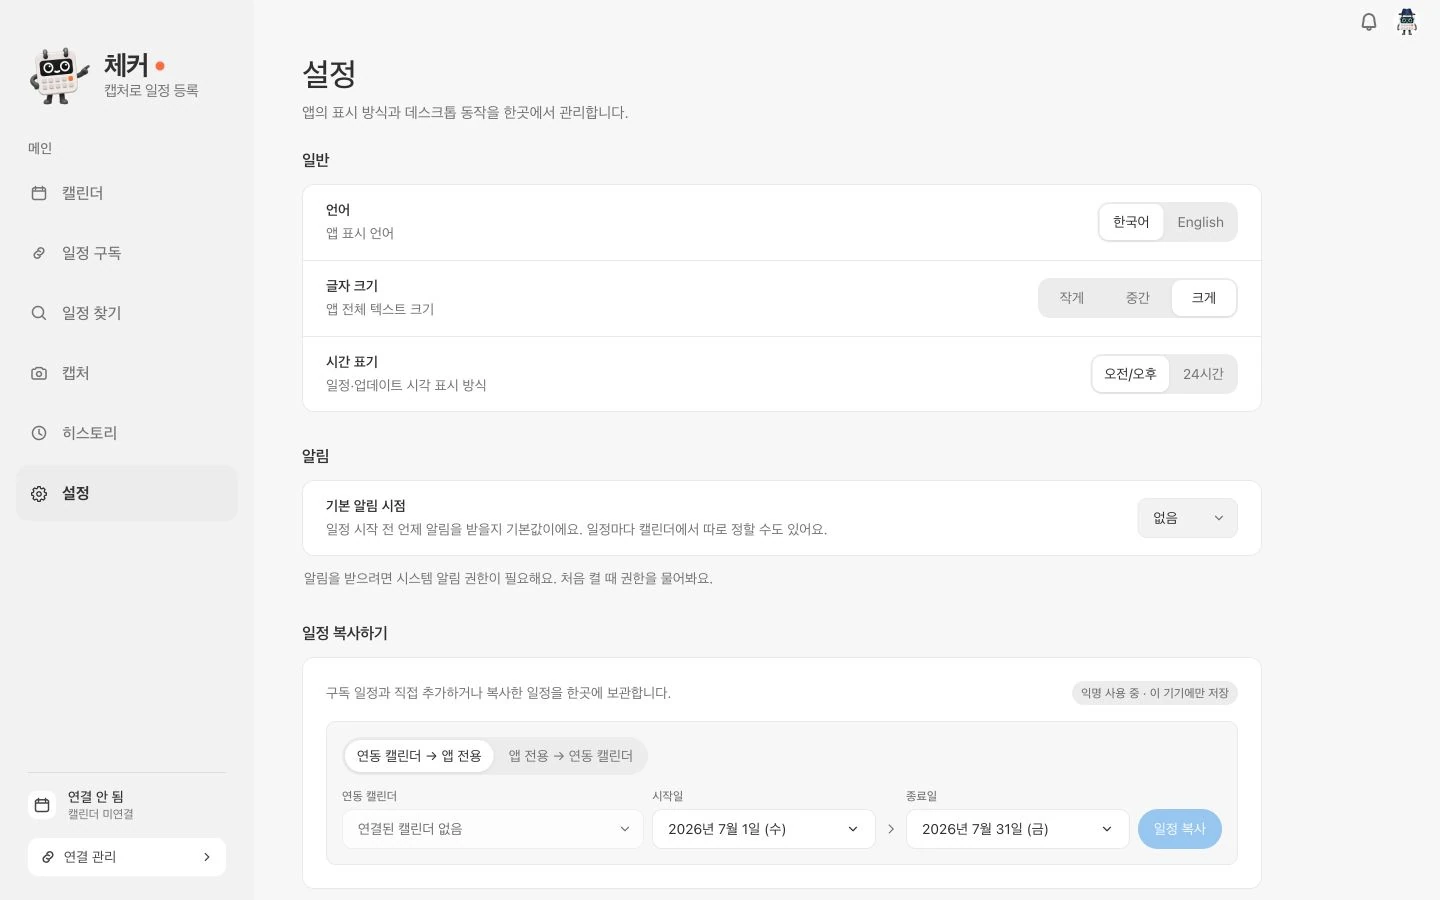Open 일정 구독 in the sidebar

[127, 253]
